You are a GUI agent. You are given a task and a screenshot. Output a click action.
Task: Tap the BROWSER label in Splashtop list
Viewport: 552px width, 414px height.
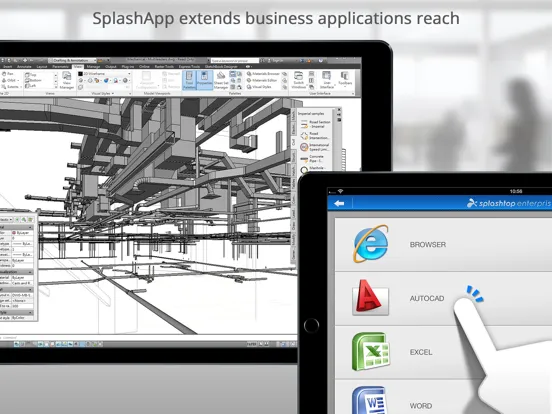[427, 245]
